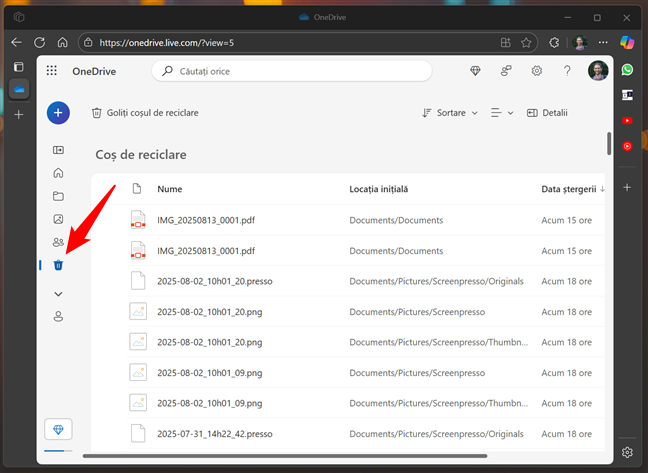Open Home in the OneDrive sidebar
The width and height of the screenshot is (648, 473).
pos(58,173)
